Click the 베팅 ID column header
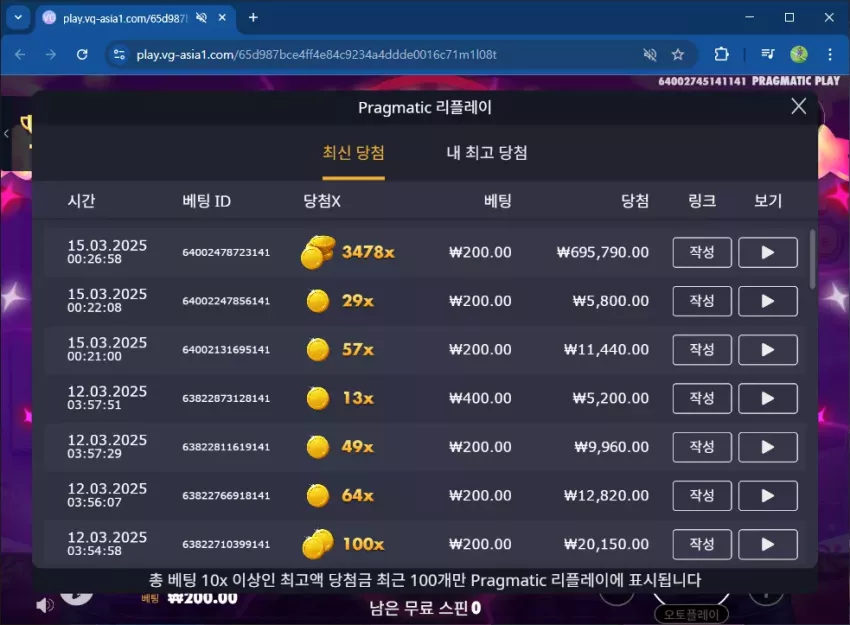Screen dimensions: 850x625 (207, 201)
